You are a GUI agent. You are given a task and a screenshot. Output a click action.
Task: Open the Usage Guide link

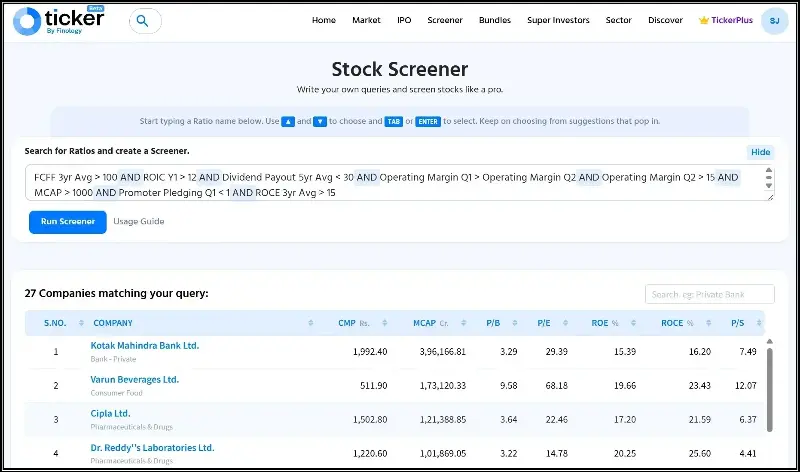[138, 222]
